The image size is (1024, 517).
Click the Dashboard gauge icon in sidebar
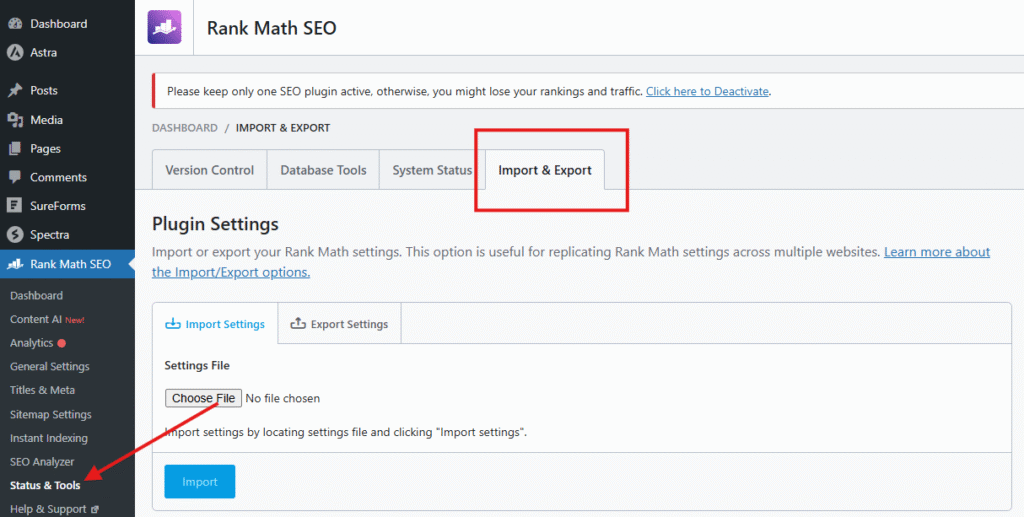click(14, 24)
